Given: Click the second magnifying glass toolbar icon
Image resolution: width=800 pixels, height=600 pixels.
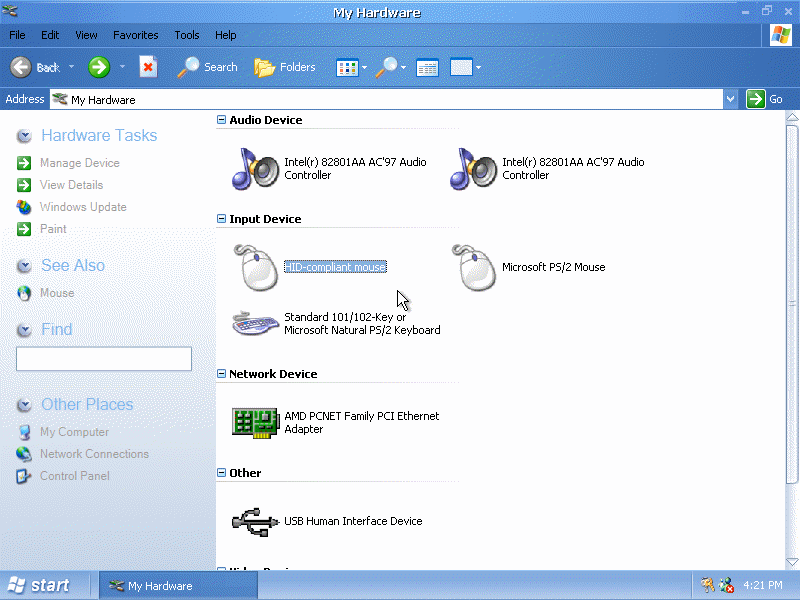Looking at the screenshot, I should tap(386, 67).
